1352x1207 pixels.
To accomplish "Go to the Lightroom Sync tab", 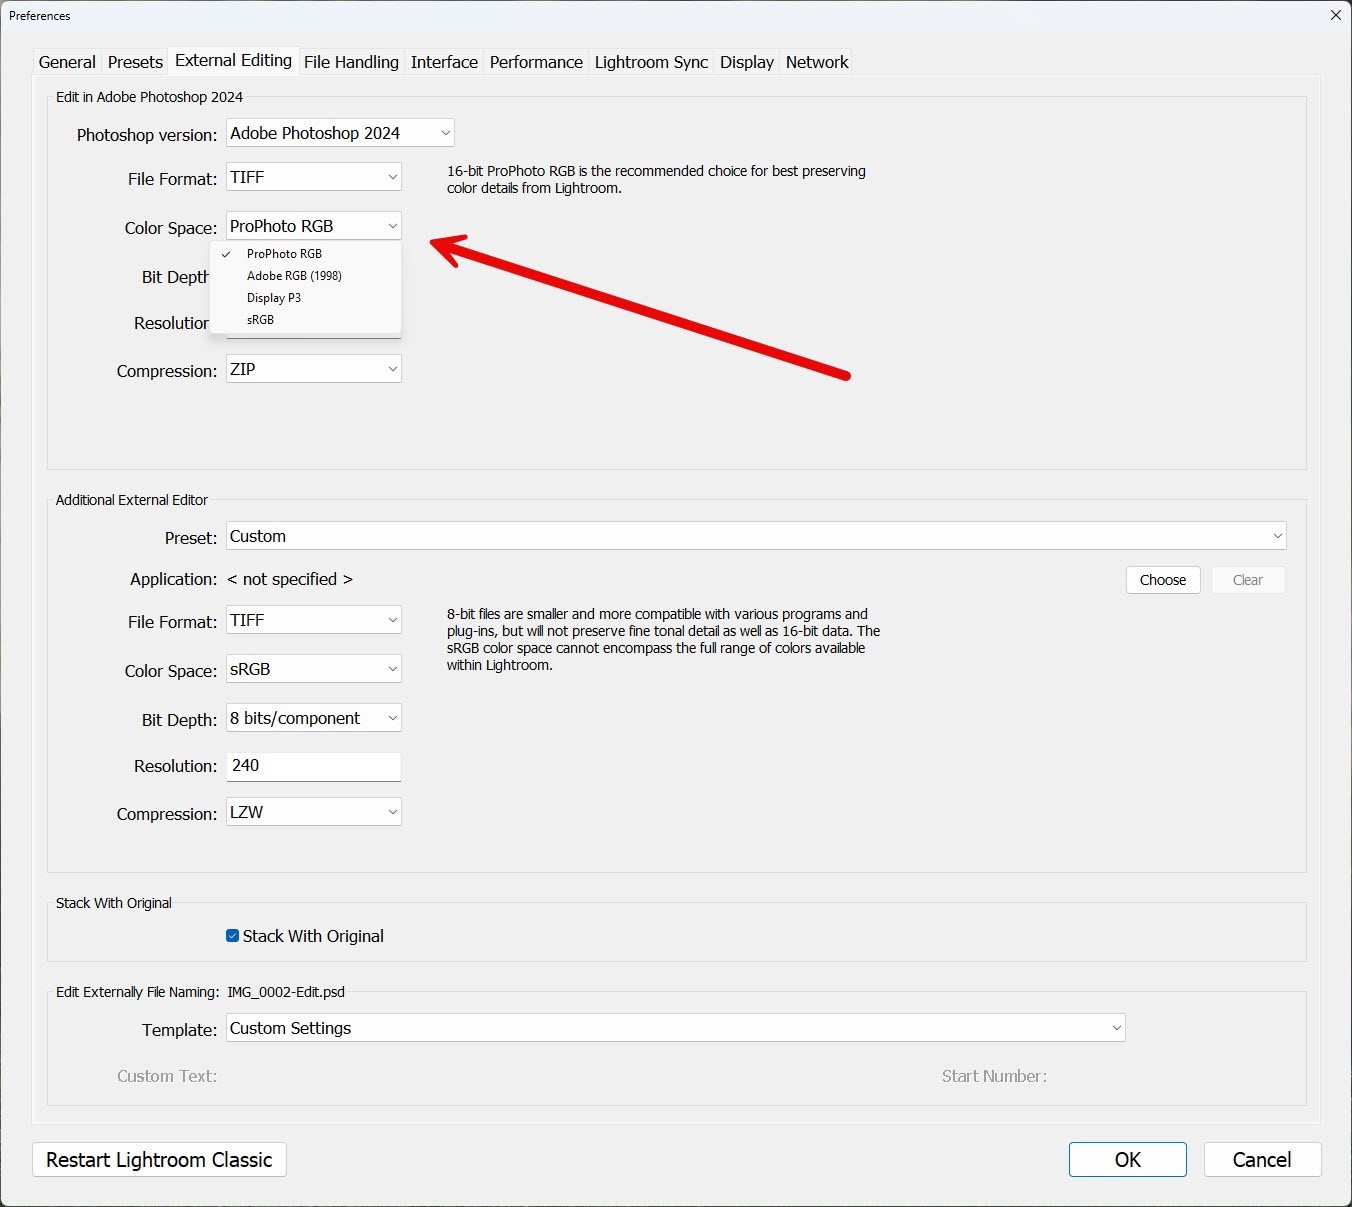I will point(651,62).
